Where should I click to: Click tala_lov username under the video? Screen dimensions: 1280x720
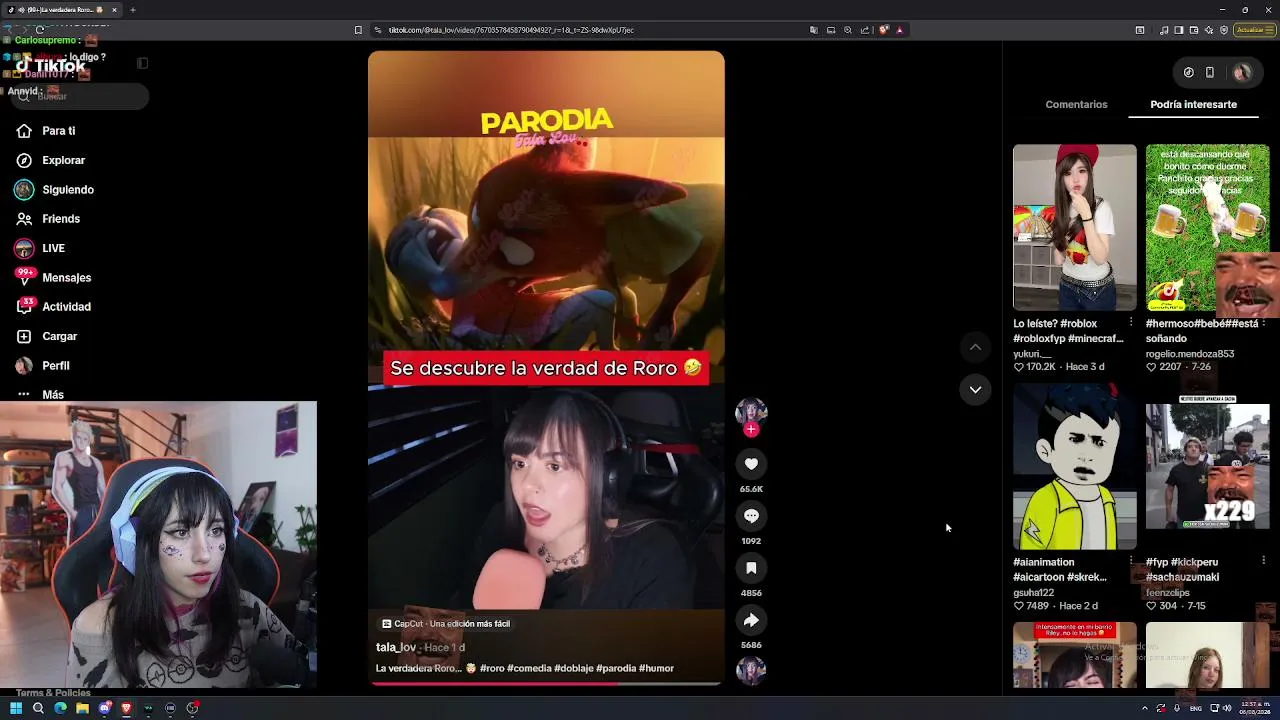tap(396, 647)
